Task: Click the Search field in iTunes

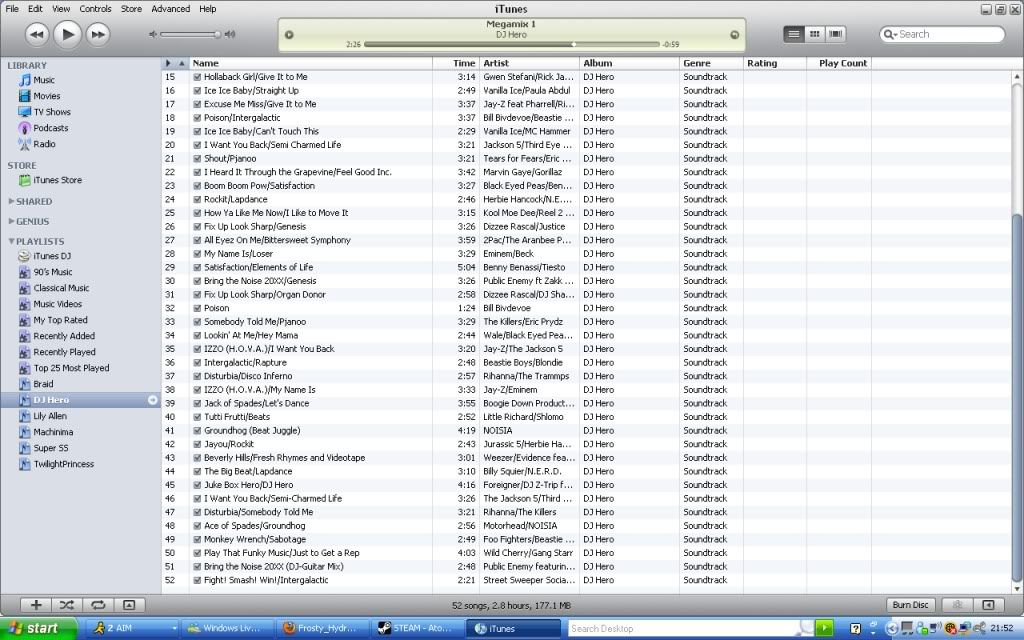Action: 942,35
